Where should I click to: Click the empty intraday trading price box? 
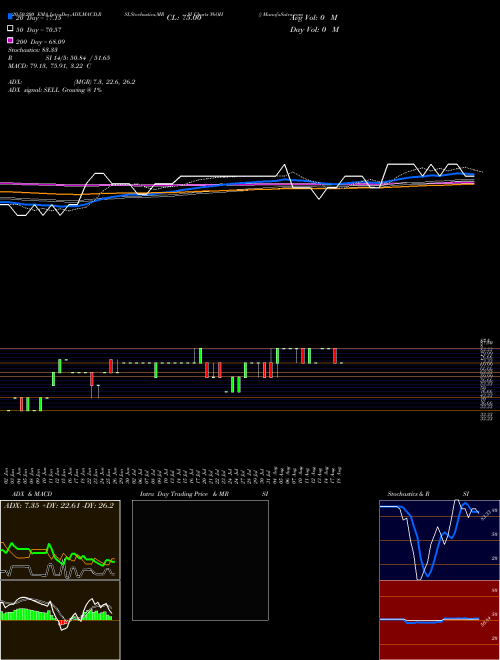200,560
